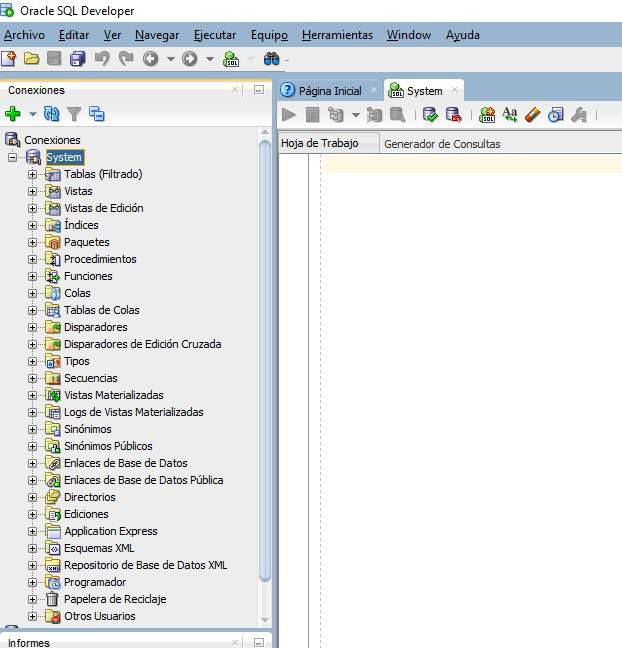Viewport: 622px width, 648px height.
Task: Open the Archivo menu
Action: pos(24,35)
